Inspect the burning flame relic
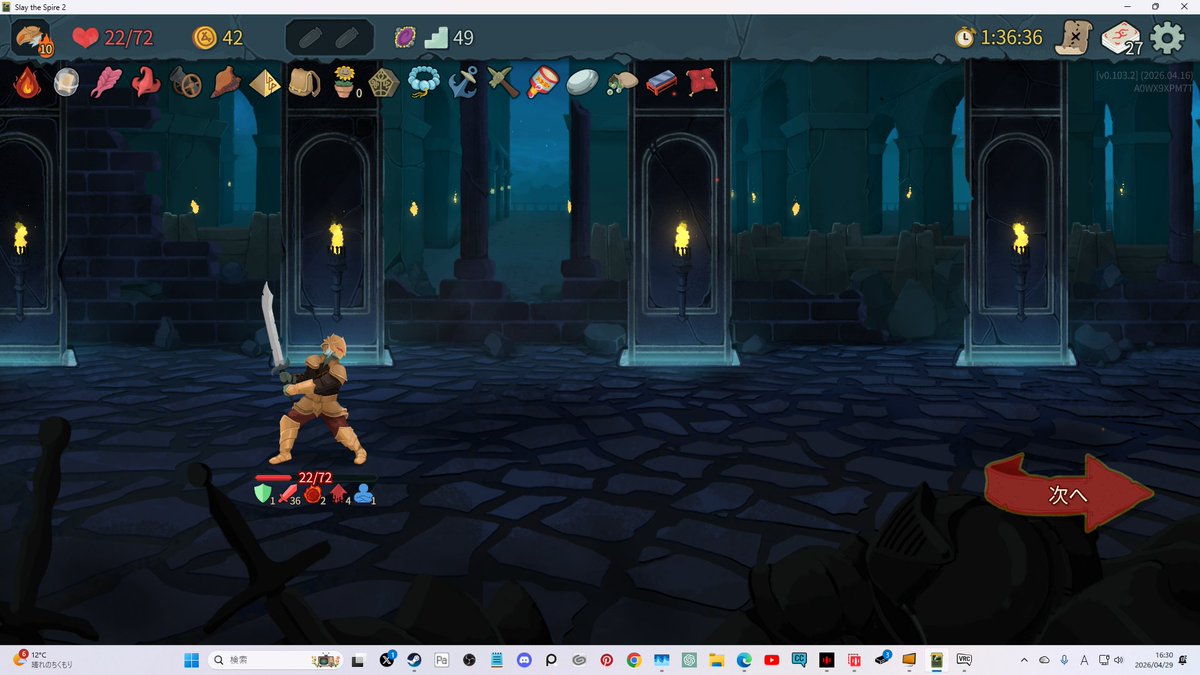Image resolution: width=1200 pixels, height=675 pixels. click(26, 82)
